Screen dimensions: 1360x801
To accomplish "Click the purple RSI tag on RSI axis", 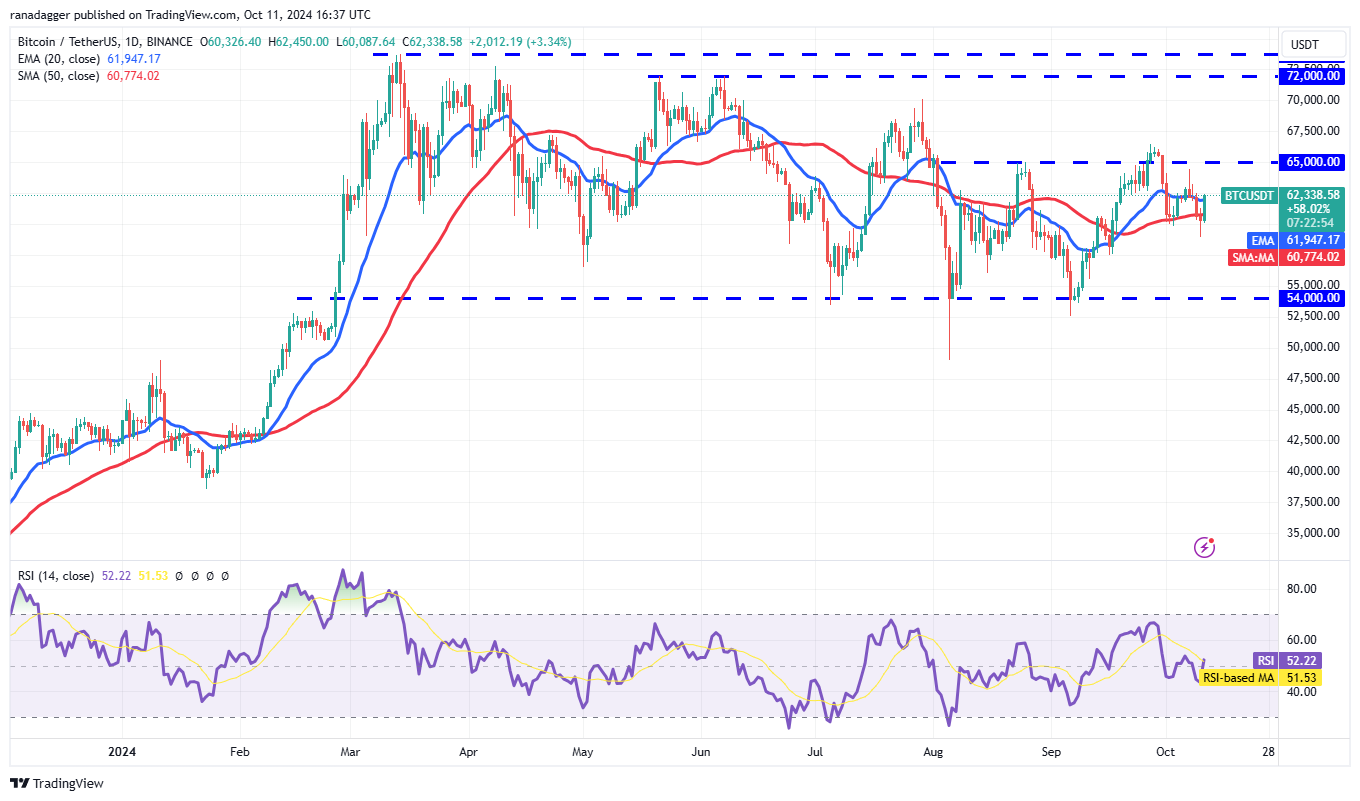I will (1266, 661).
